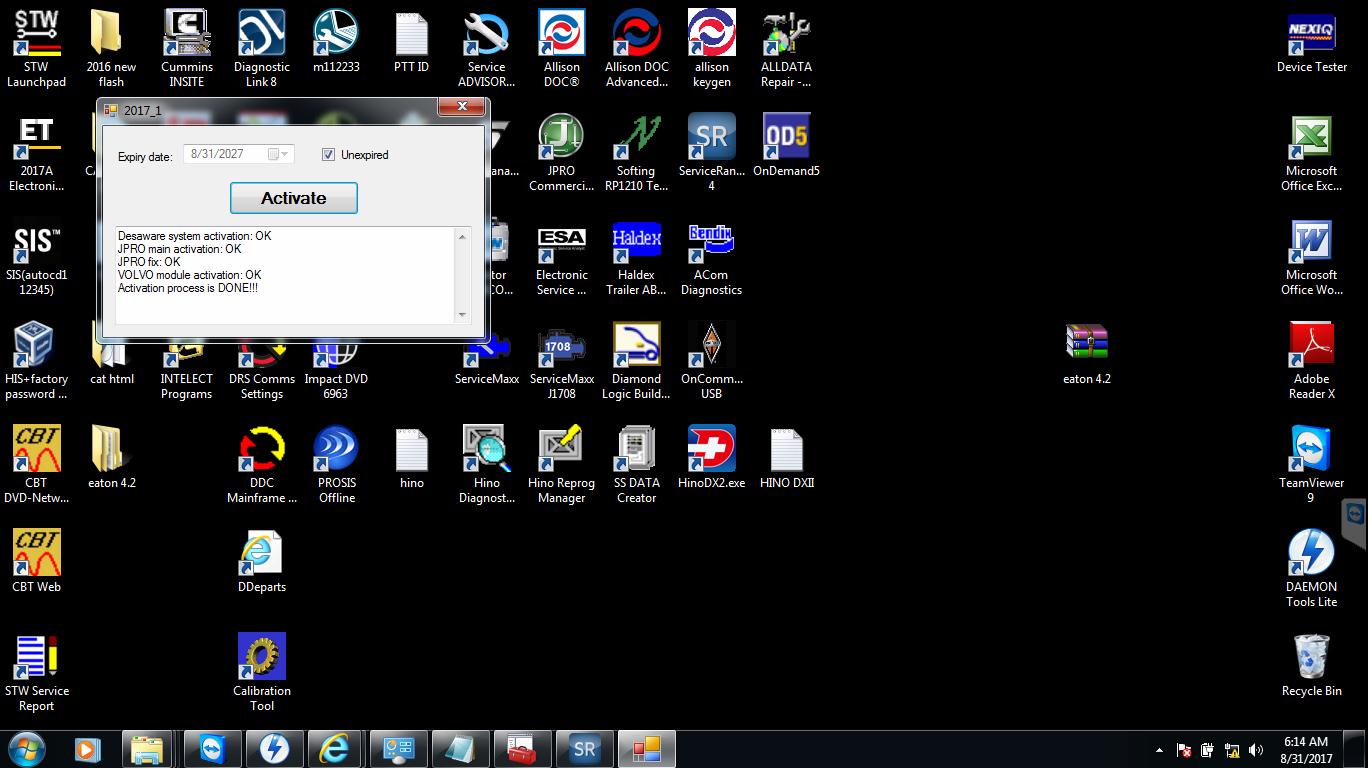Launch Allison DOC Advanced shortcut
The height and width of the screenshot is (768, 1368).
[x=636, y=48]
